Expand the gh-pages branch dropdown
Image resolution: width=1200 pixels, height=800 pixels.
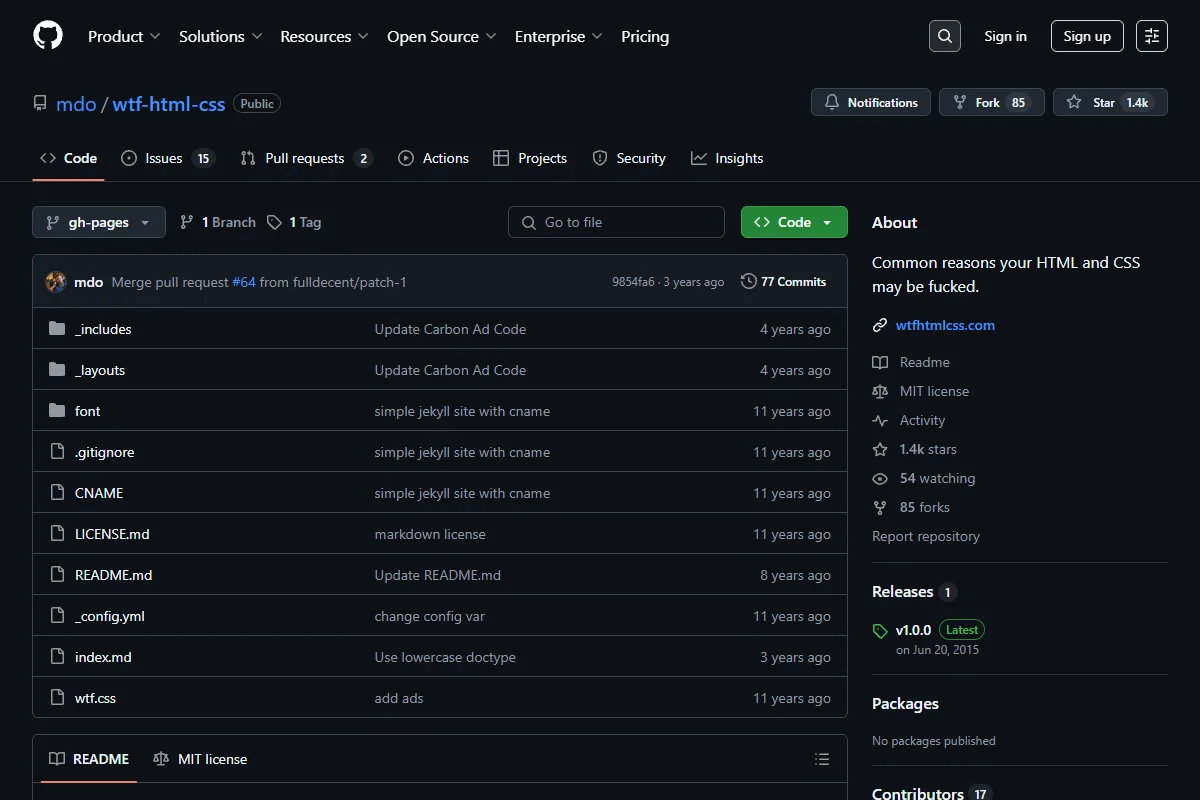click(99, 222)
